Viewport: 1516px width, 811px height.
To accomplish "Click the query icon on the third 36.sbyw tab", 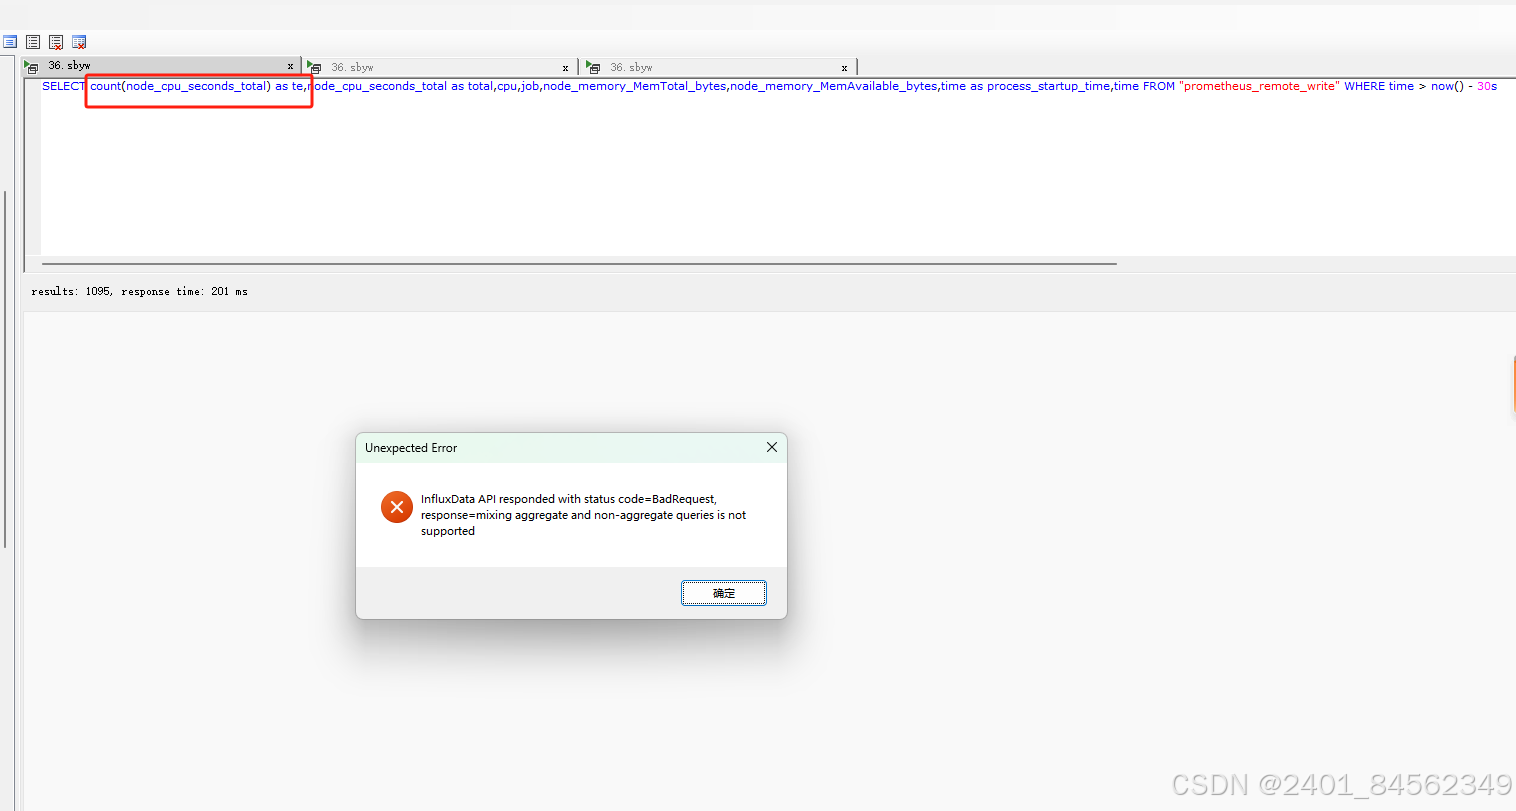I will tap(593, 67).
